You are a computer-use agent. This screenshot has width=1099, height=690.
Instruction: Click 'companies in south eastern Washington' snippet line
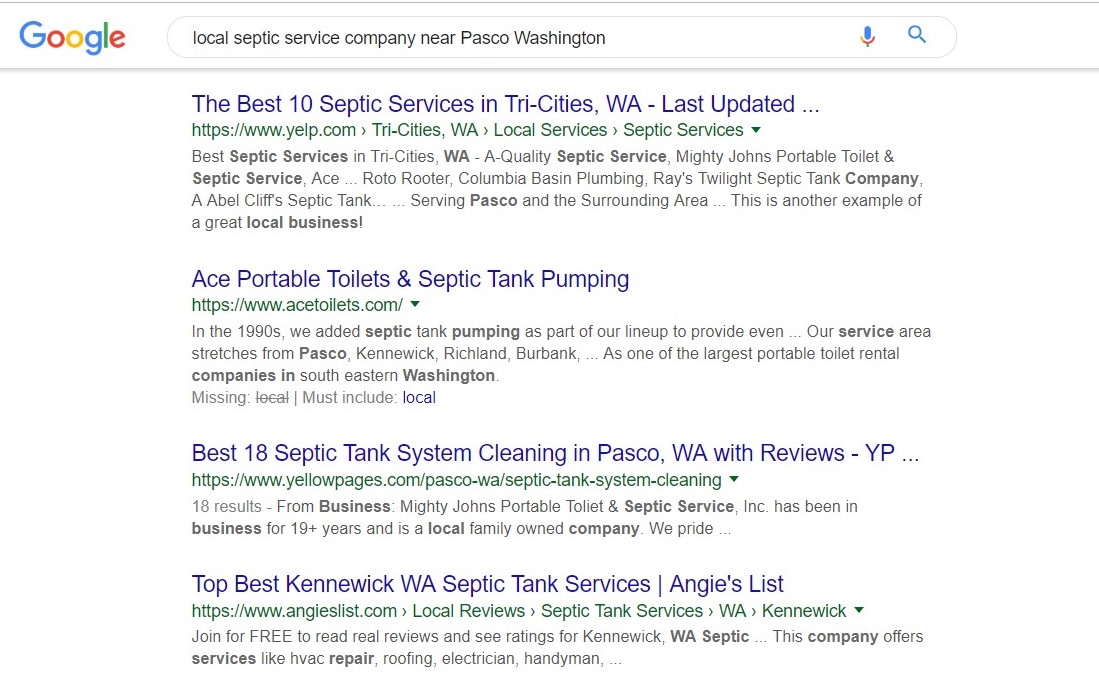pos(346,375)
